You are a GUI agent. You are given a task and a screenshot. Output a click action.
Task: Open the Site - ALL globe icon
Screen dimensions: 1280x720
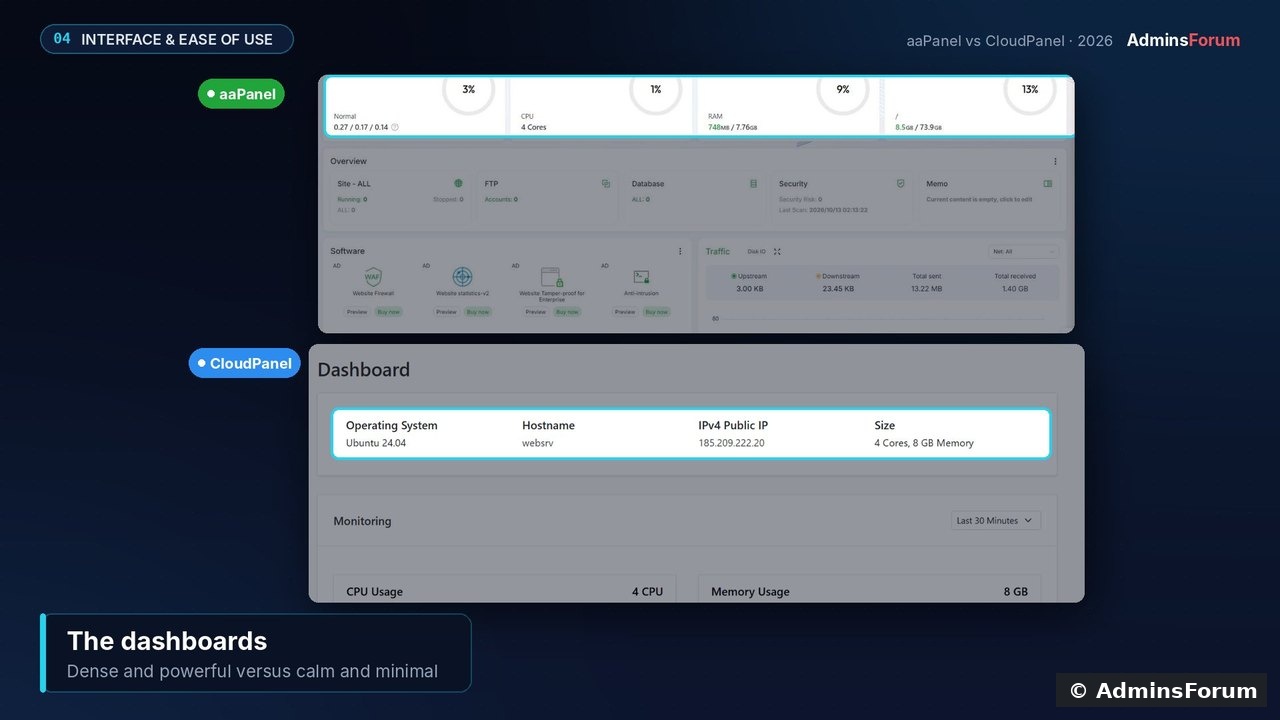(x=458, y=184)
